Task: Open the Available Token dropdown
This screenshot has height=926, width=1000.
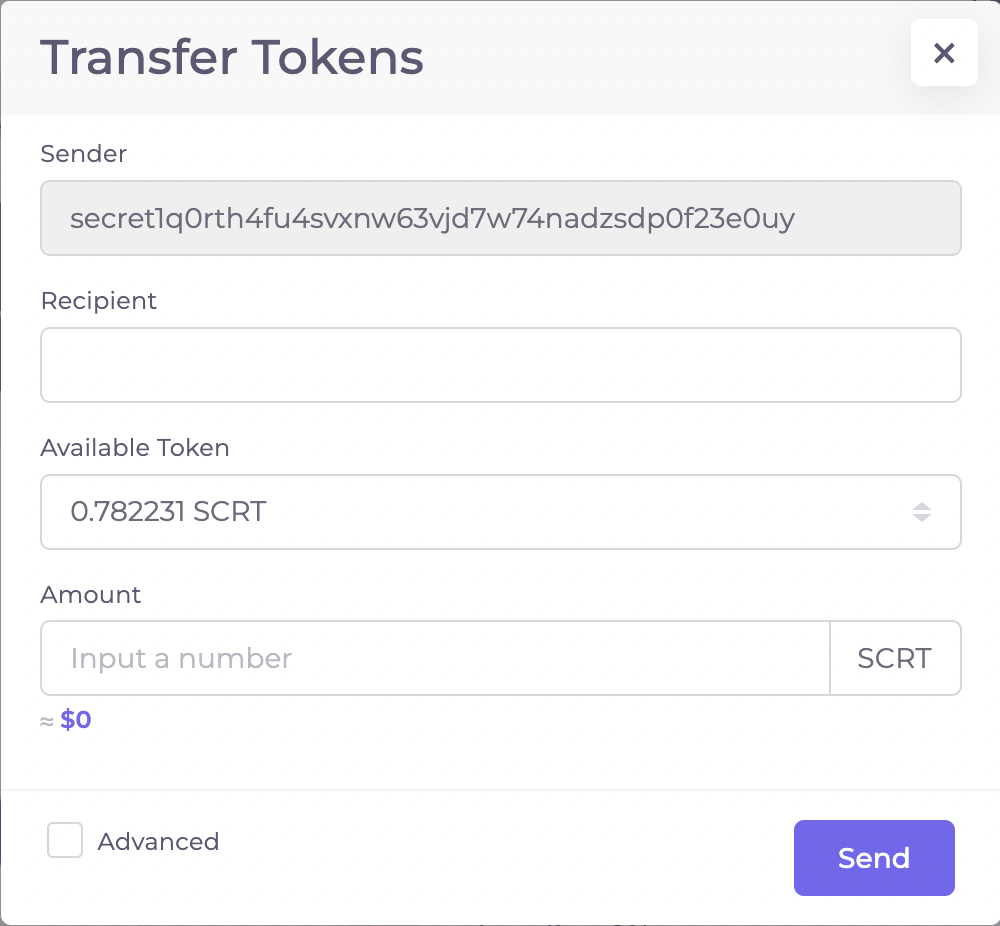Action: click(x=500, y=512)
